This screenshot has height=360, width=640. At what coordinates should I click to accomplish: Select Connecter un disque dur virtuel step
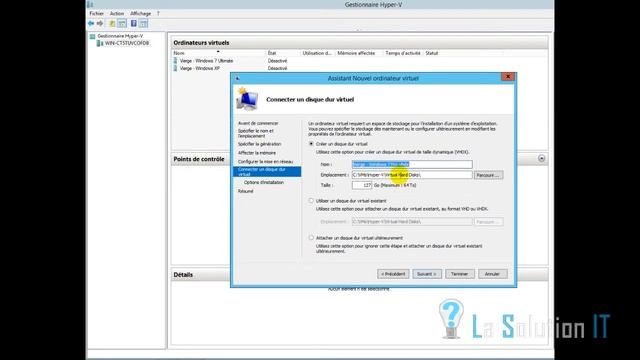click(x=267, y=171)
